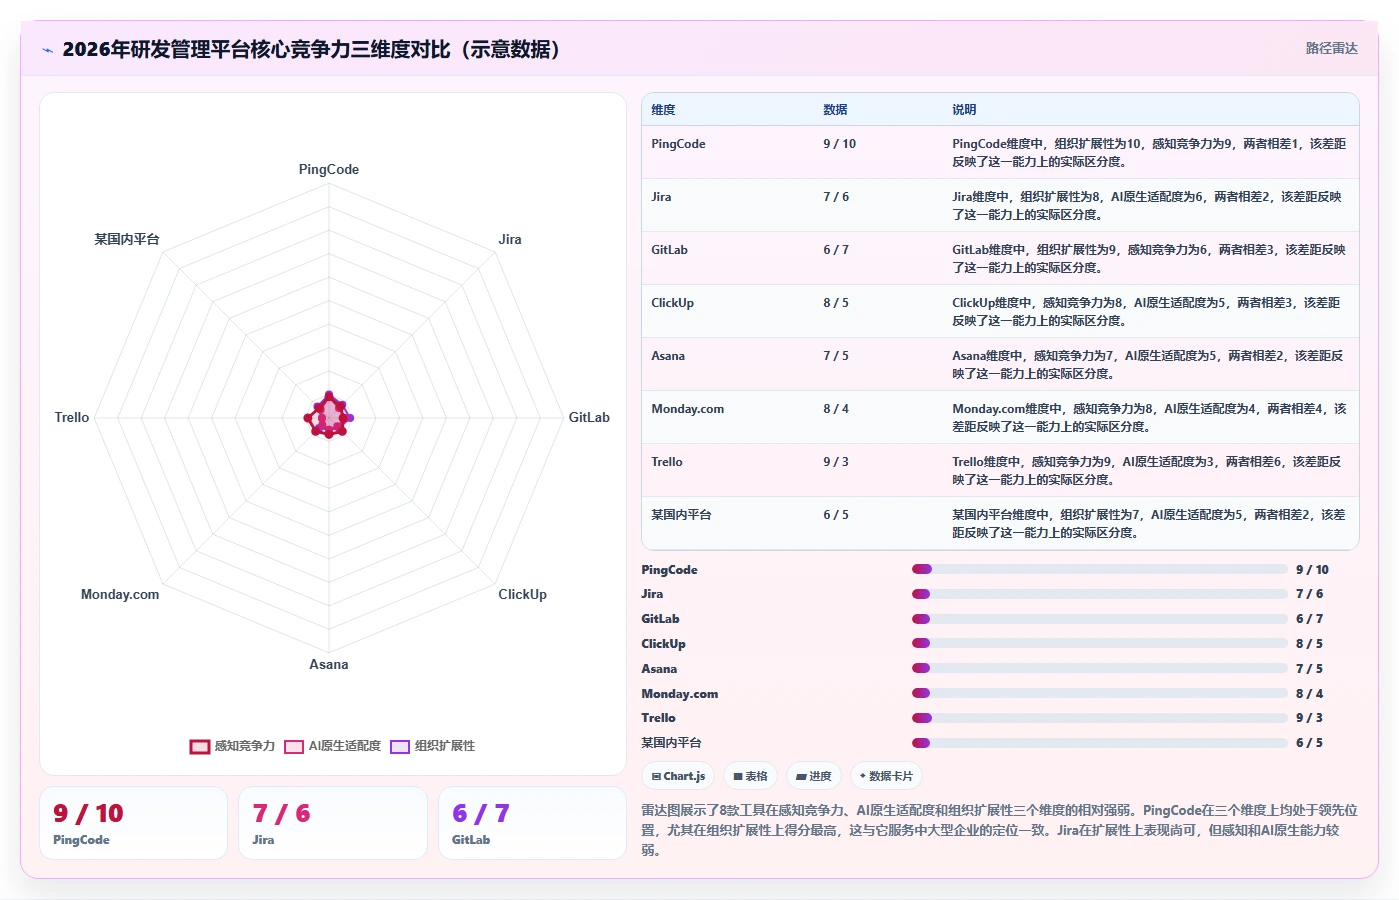Click the 数据卡片 tag chip
1399x900 pixels.
[886, 776]
